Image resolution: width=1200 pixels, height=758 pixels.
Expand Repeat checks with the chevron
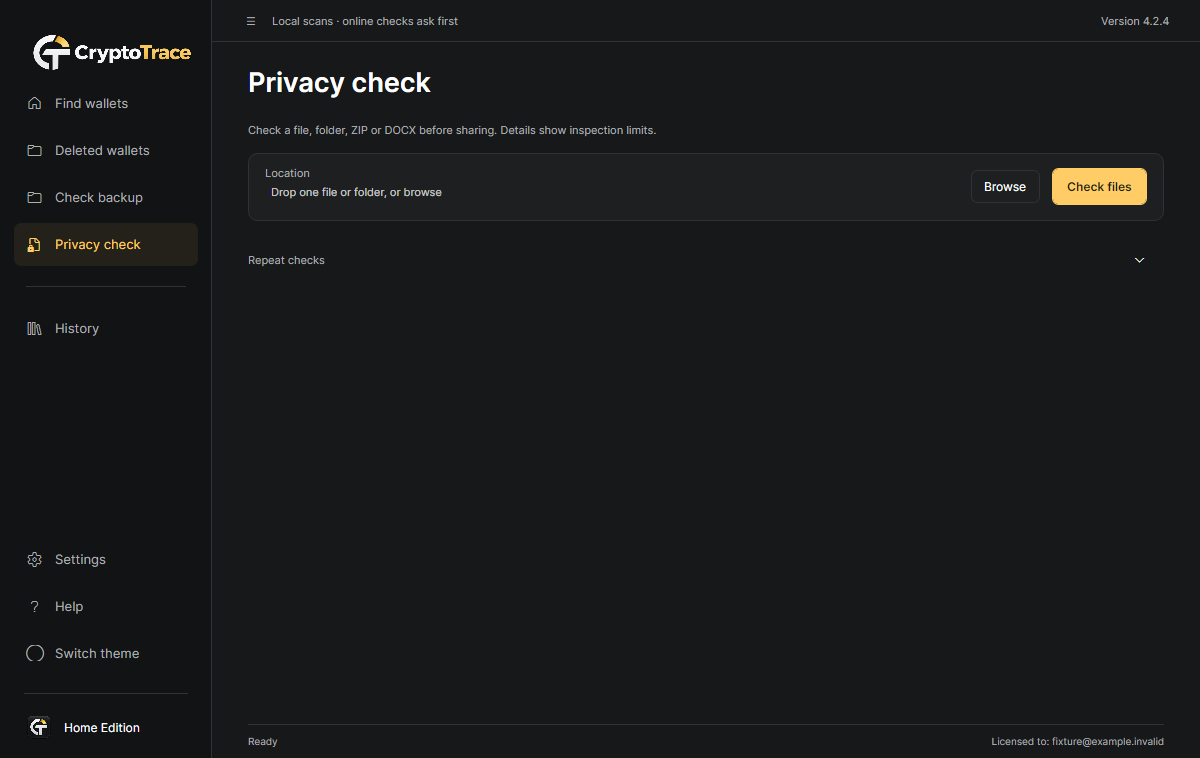point(1139,260)
